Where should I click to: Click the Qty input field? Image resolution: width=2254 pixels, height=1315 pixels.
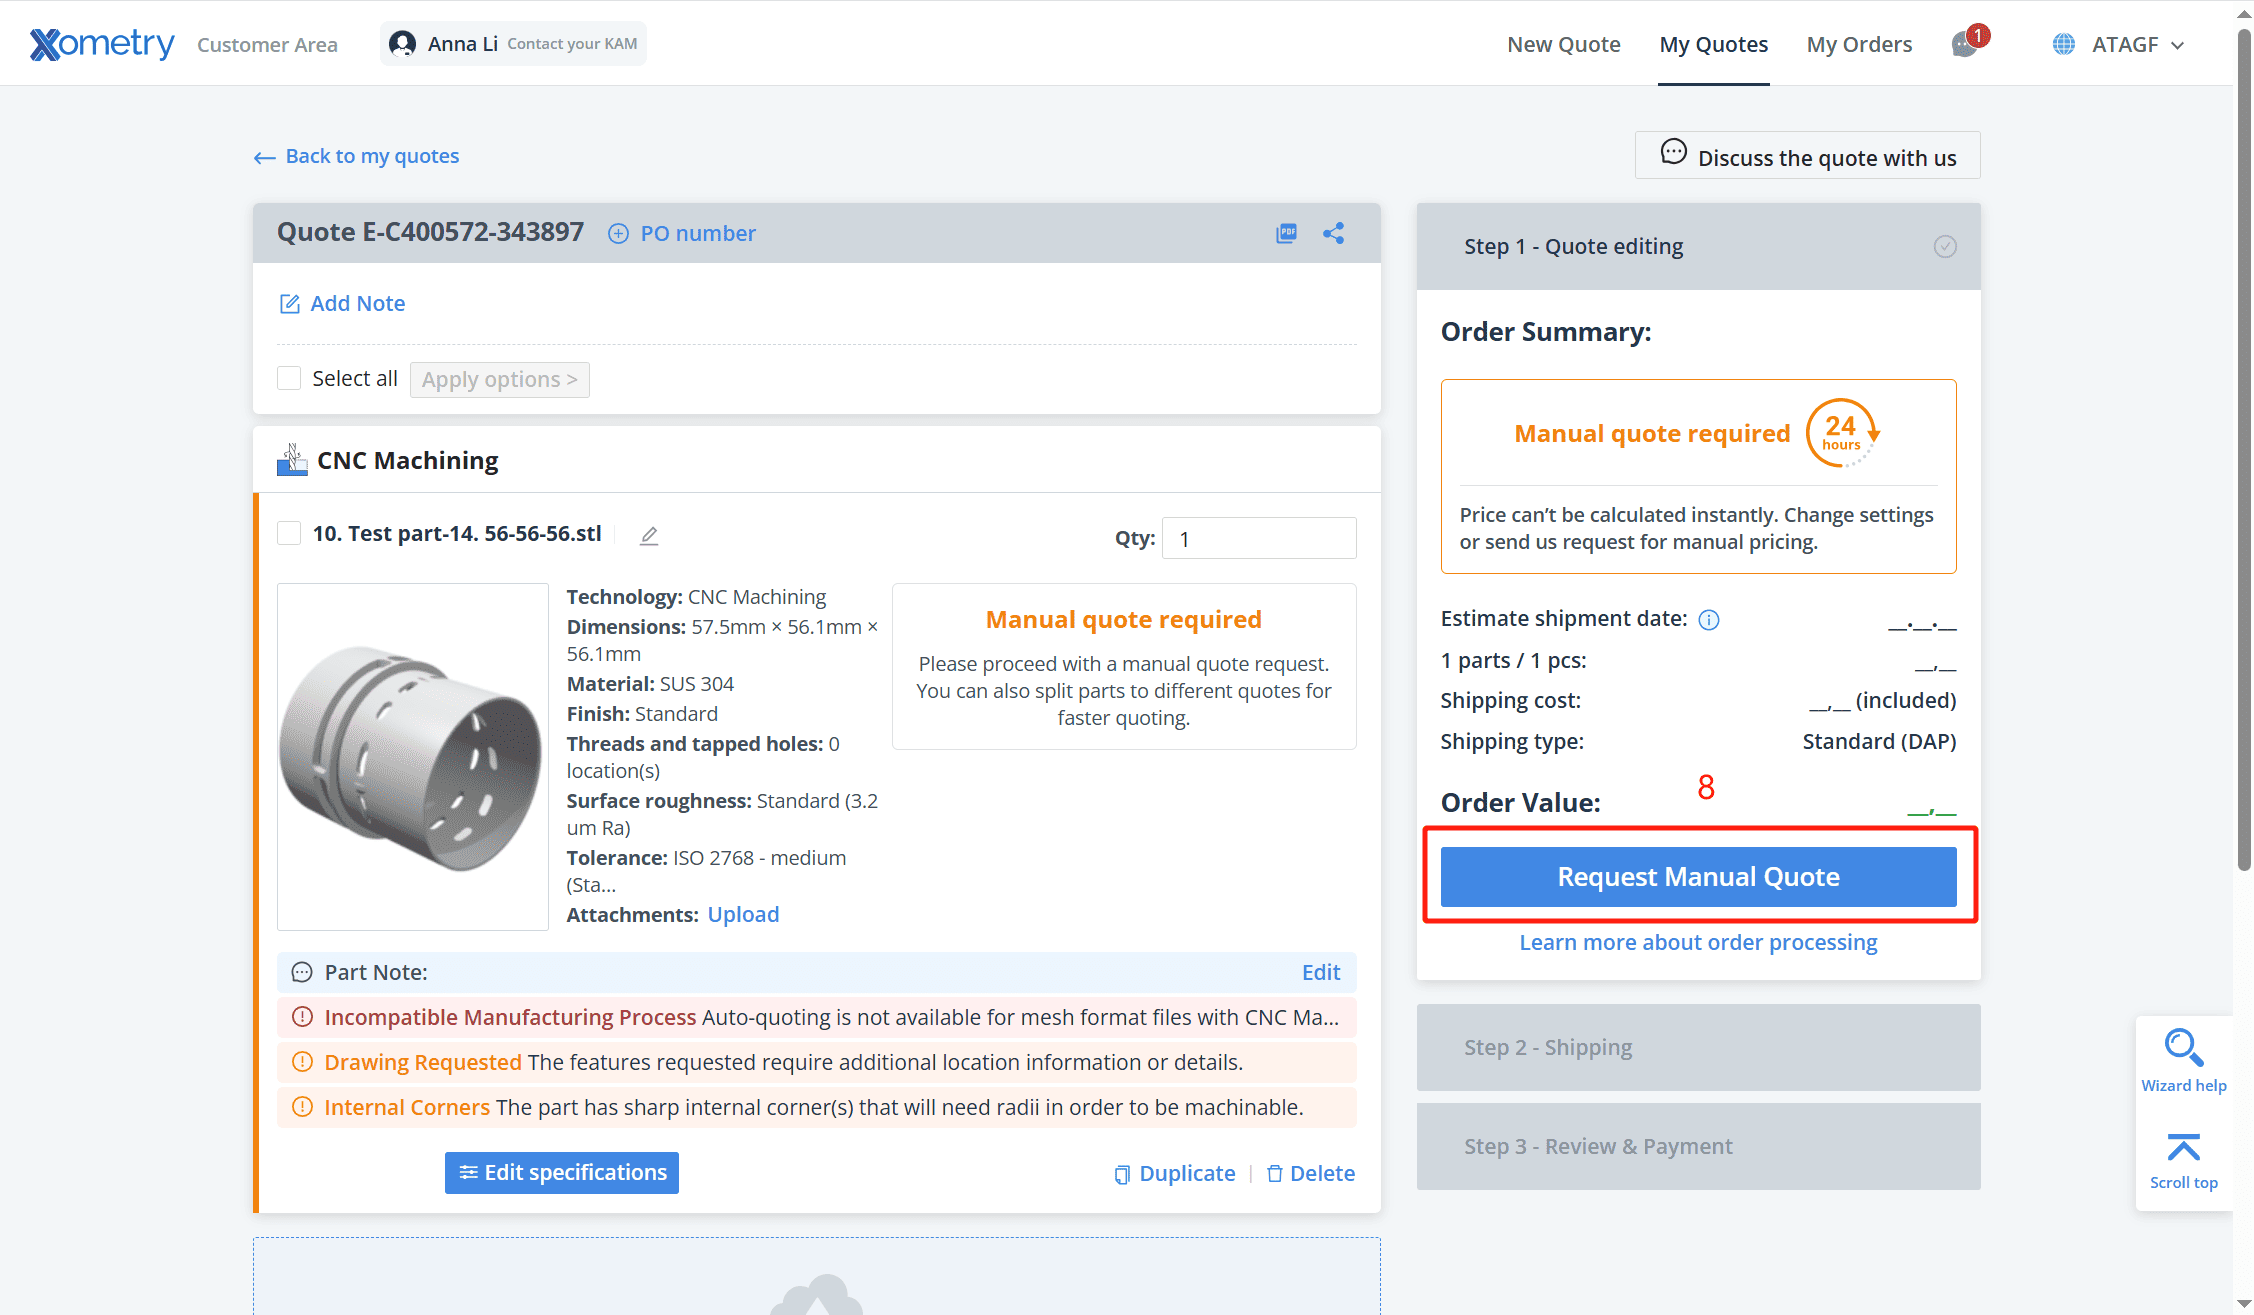click(x=1258, y=539)
